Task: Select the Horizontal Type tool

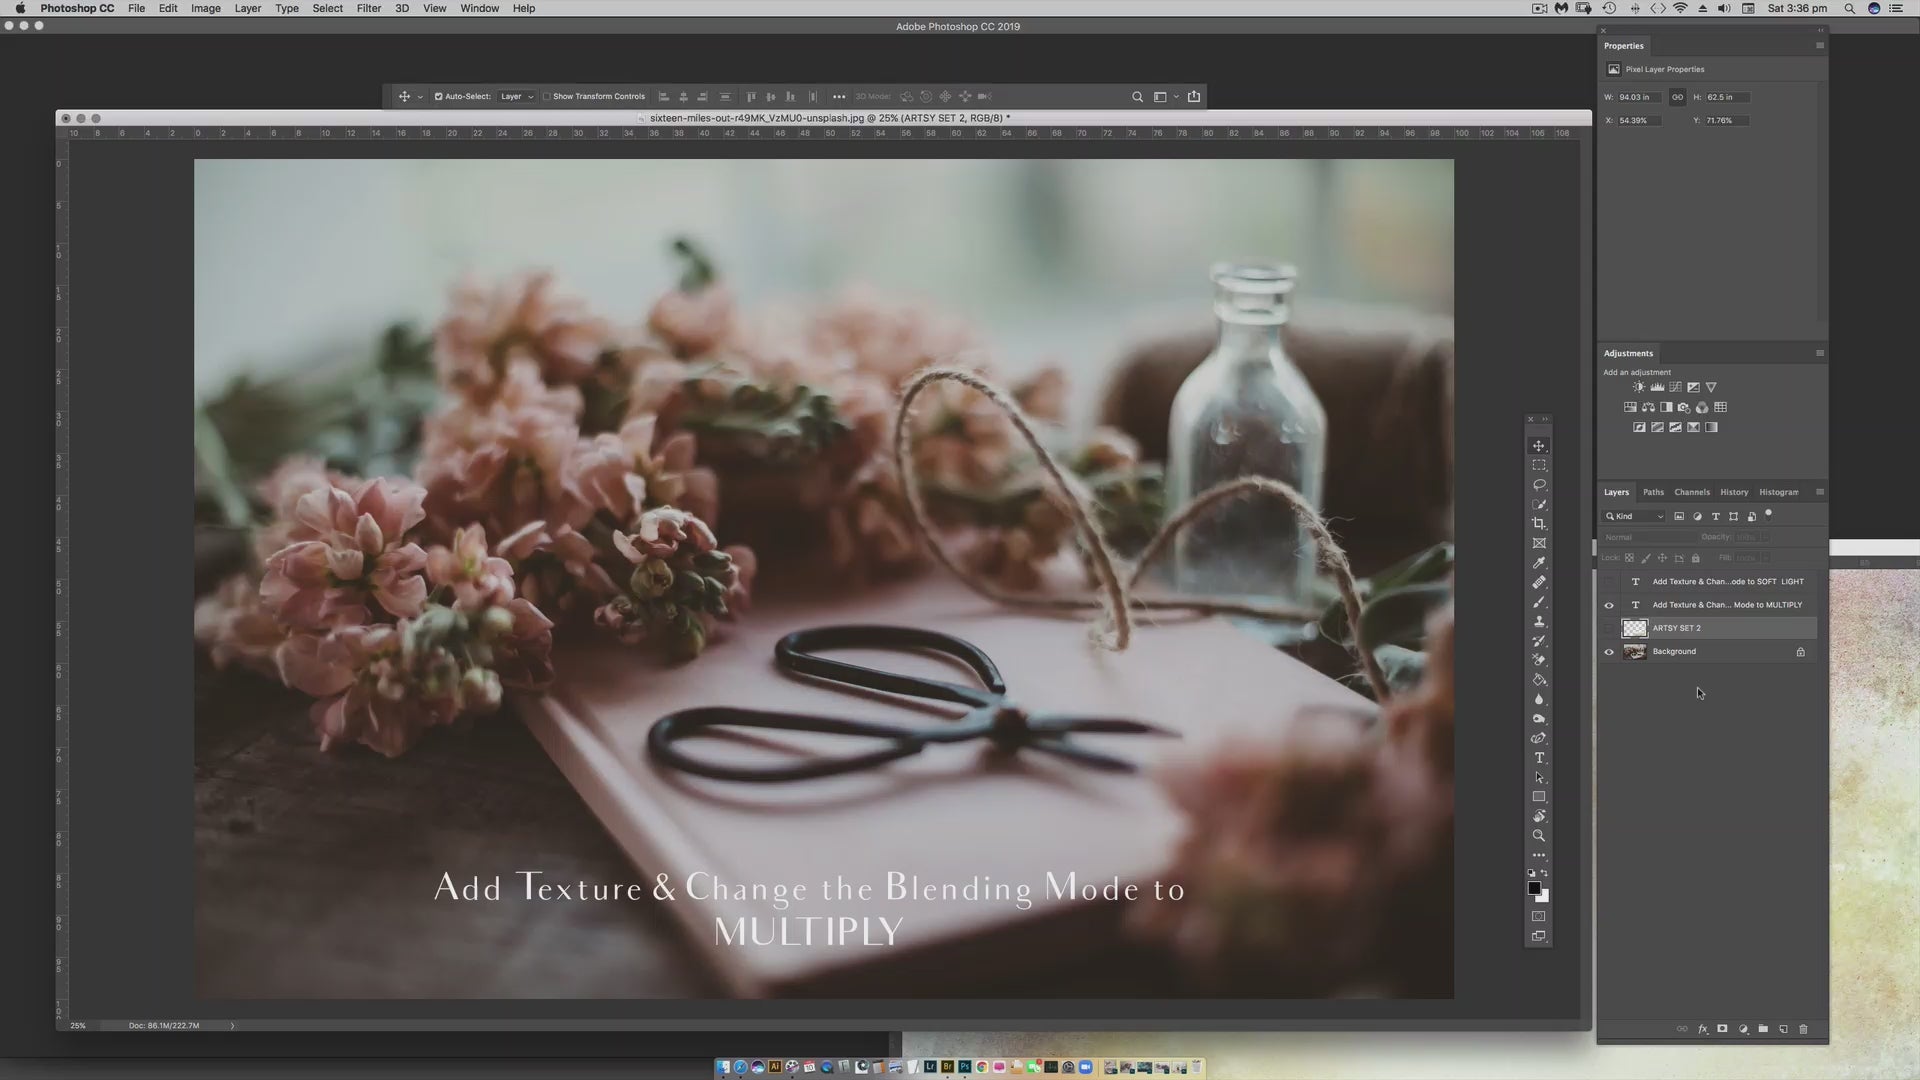Action: pos(1539,758)
